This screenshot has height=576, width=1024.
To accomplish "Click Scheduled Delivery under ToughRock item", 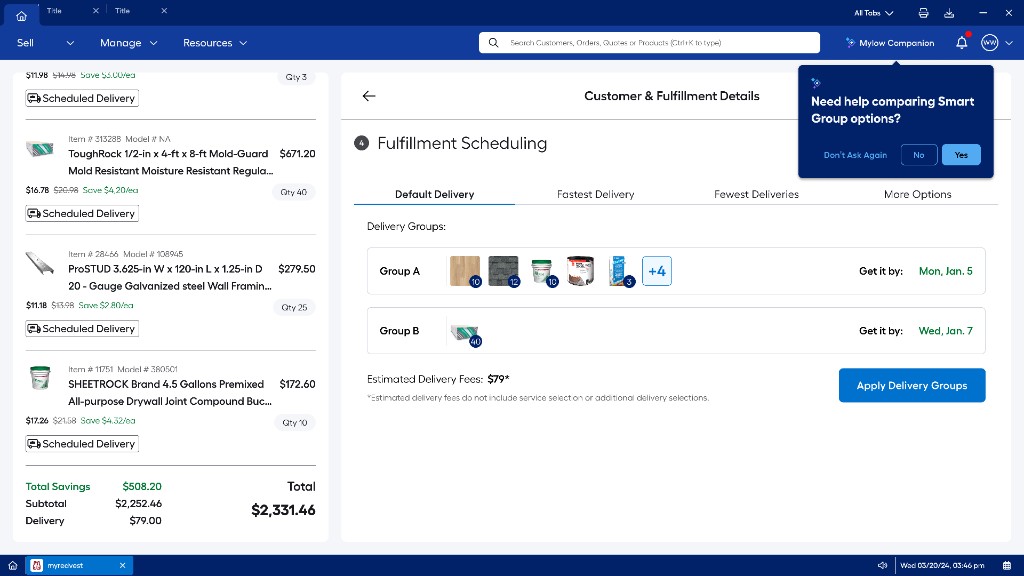I will coord(82,214).
